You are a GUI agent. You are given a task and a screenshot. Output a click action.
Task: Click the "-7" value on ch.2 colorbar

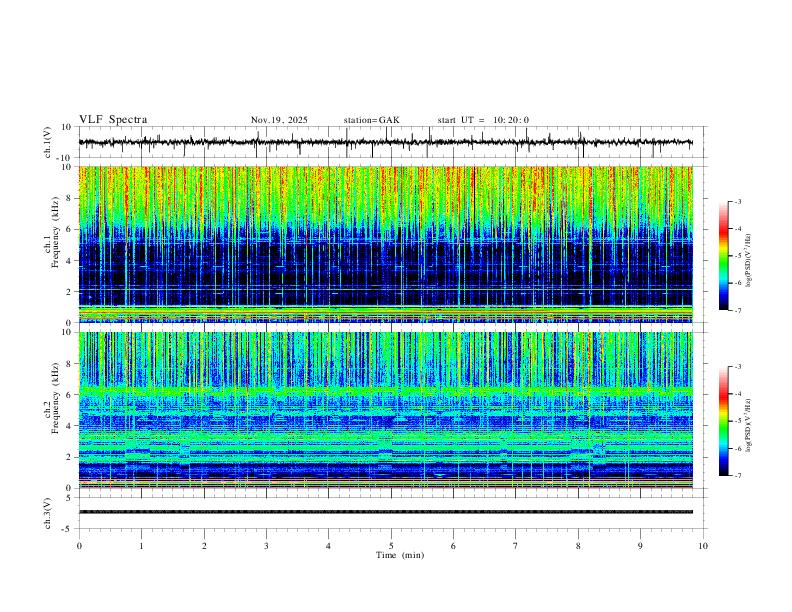737,475
